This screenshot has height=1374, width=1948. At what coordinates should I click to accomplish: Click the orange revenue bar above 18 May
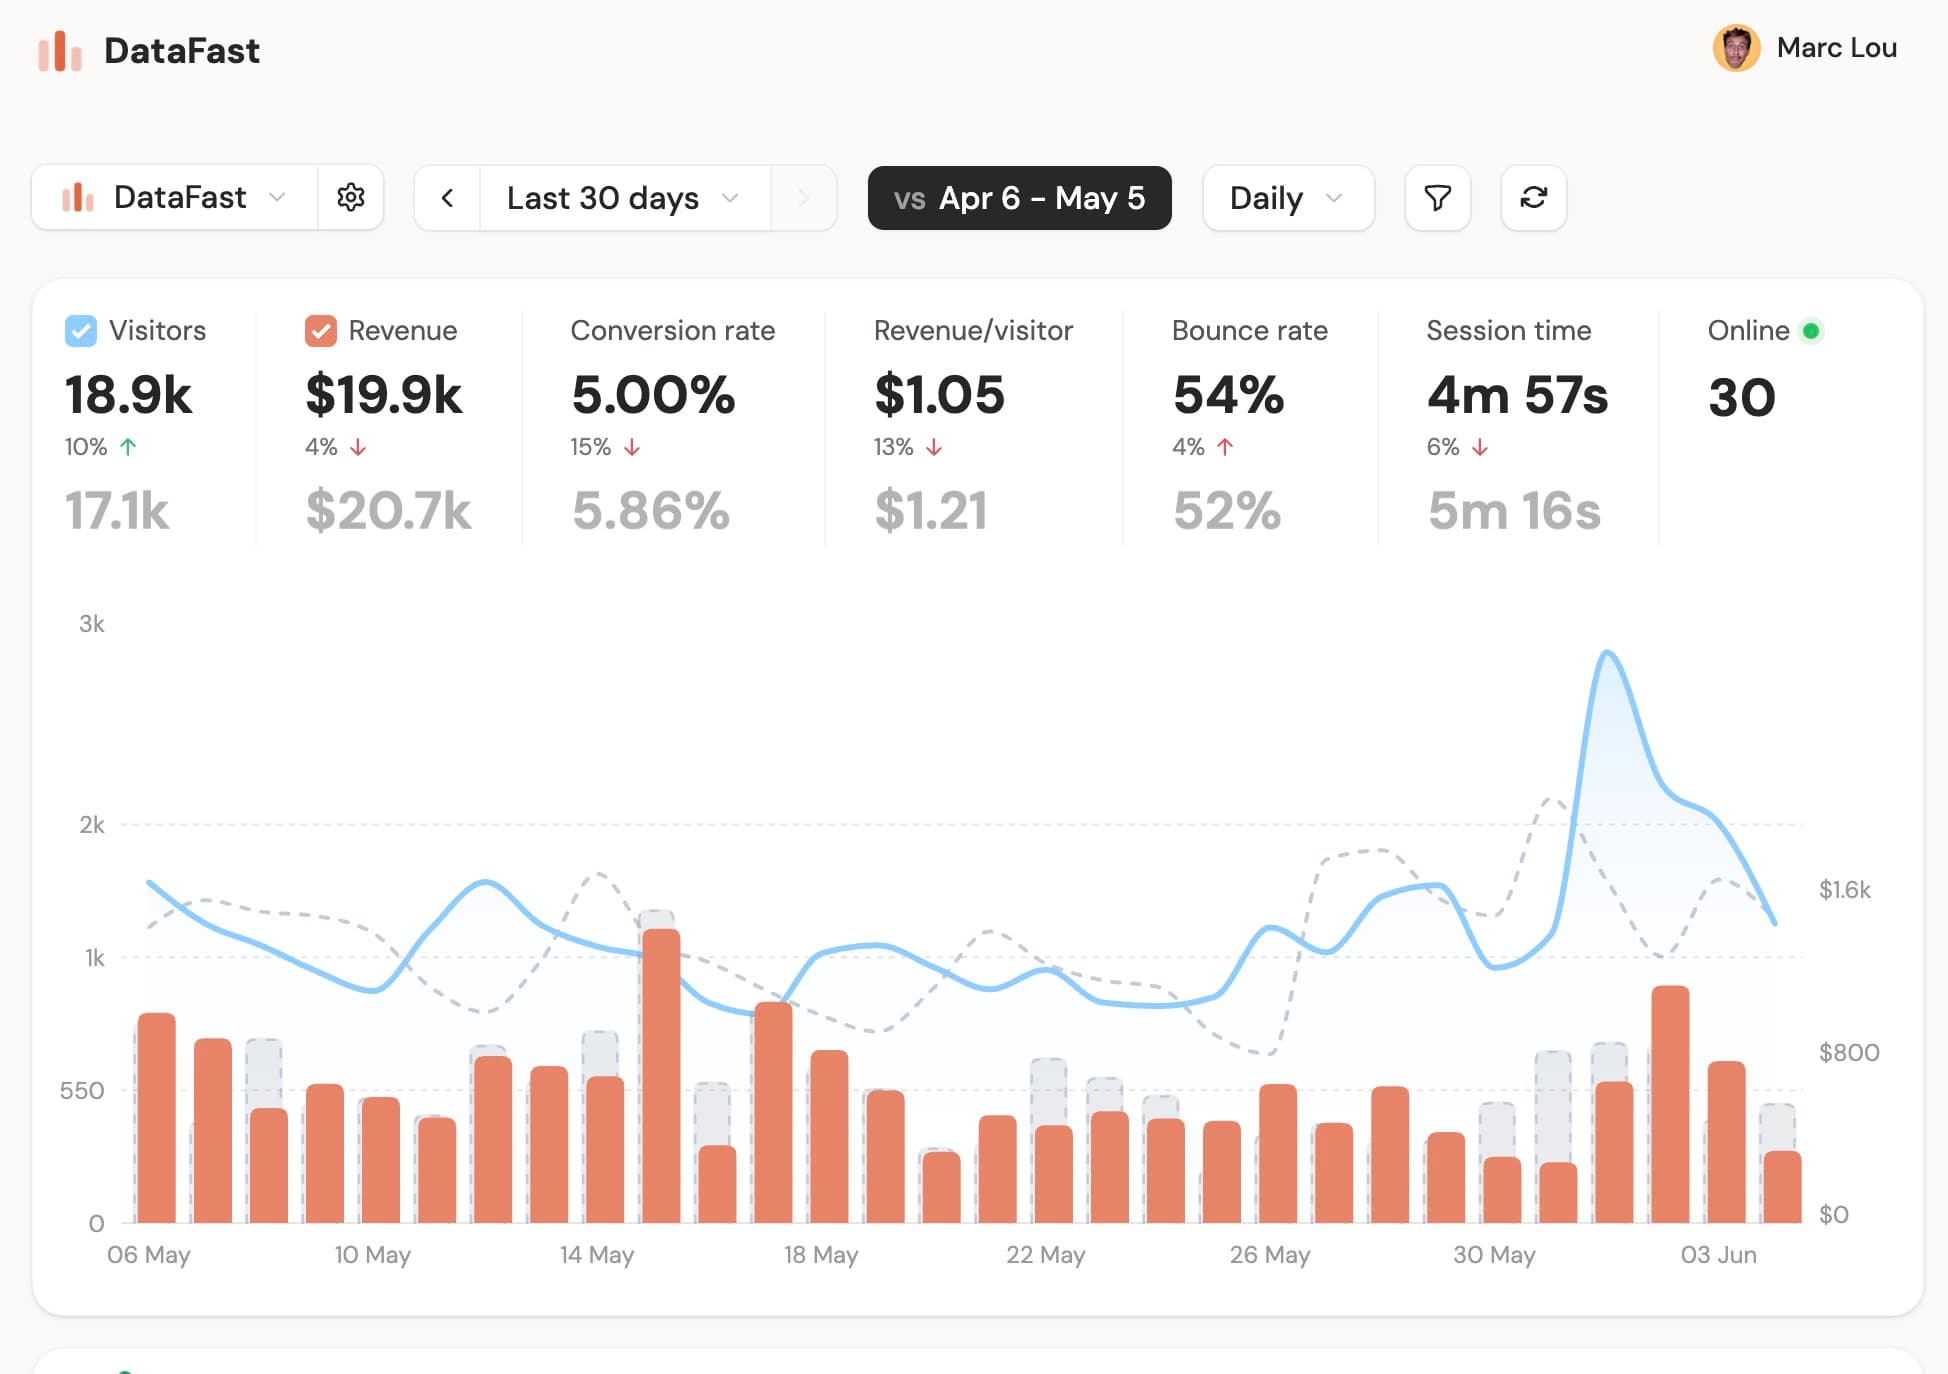point(829,1136)
